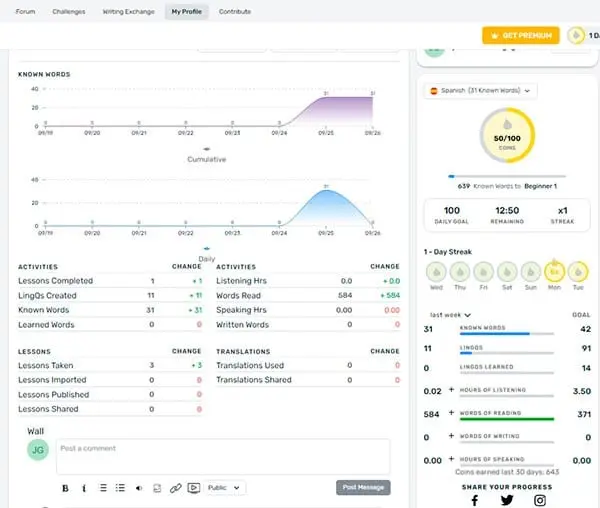
Task: Click the Lessons Taken label
Action: pyautogui.click(x=46, y=365)
